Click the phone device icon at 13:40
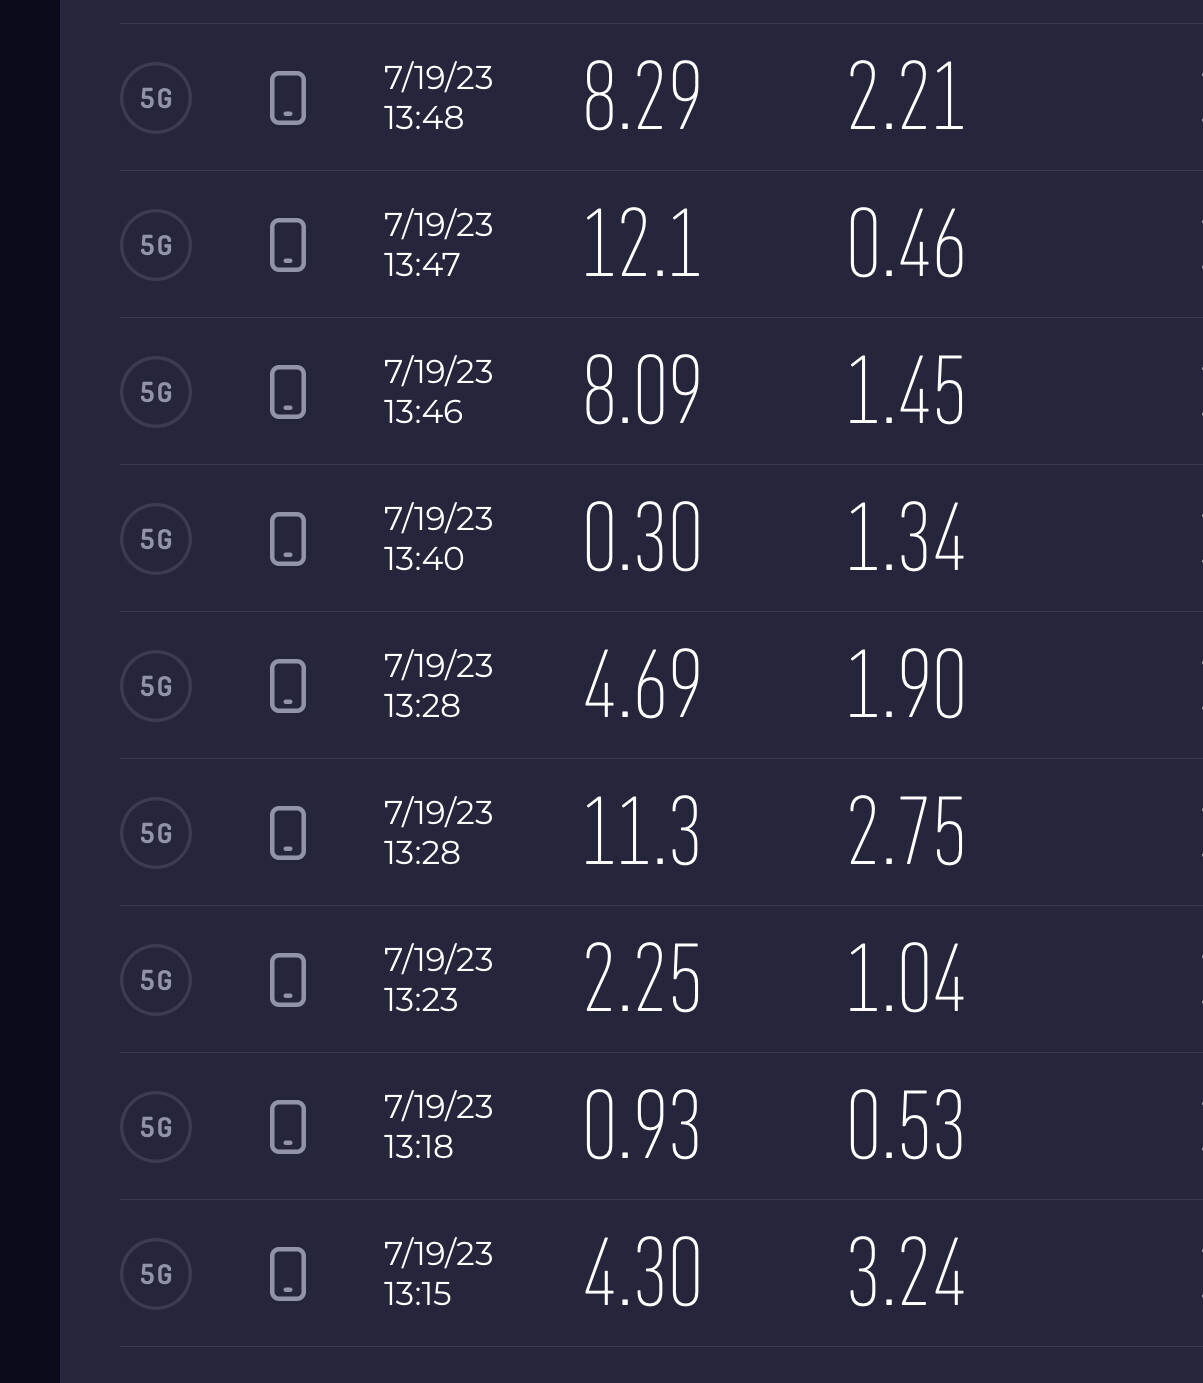Screen dimensions: 1203x1383 click(288, 539)
